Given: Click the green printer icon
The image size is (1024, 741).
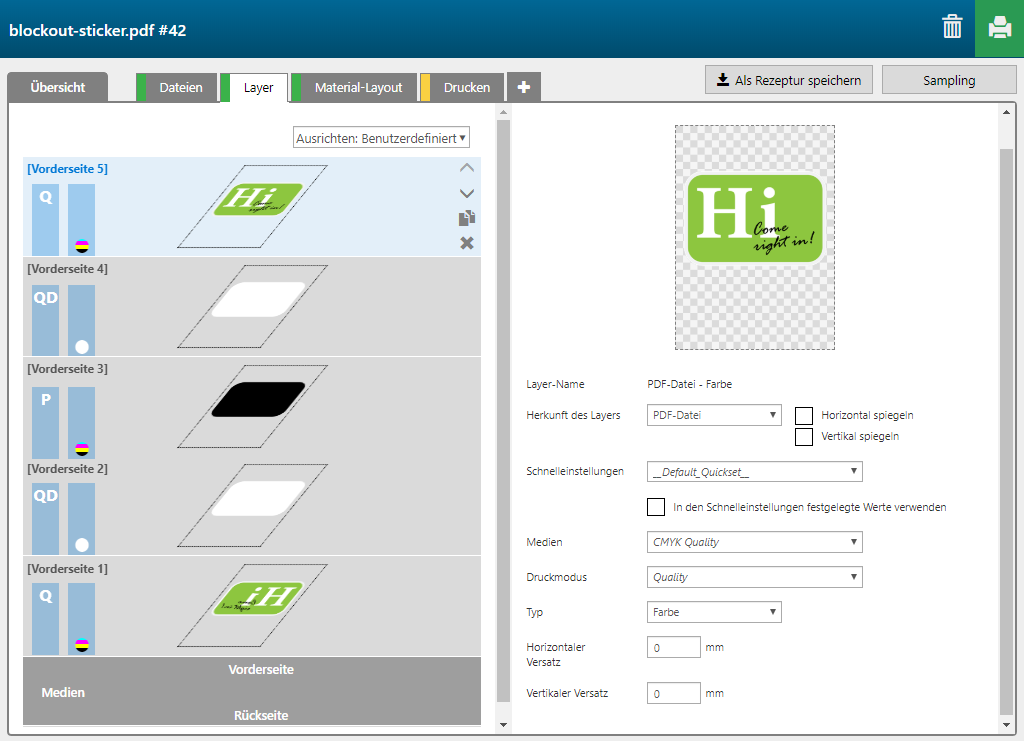Looking at the screenshot, I should [x=999, y=28].
